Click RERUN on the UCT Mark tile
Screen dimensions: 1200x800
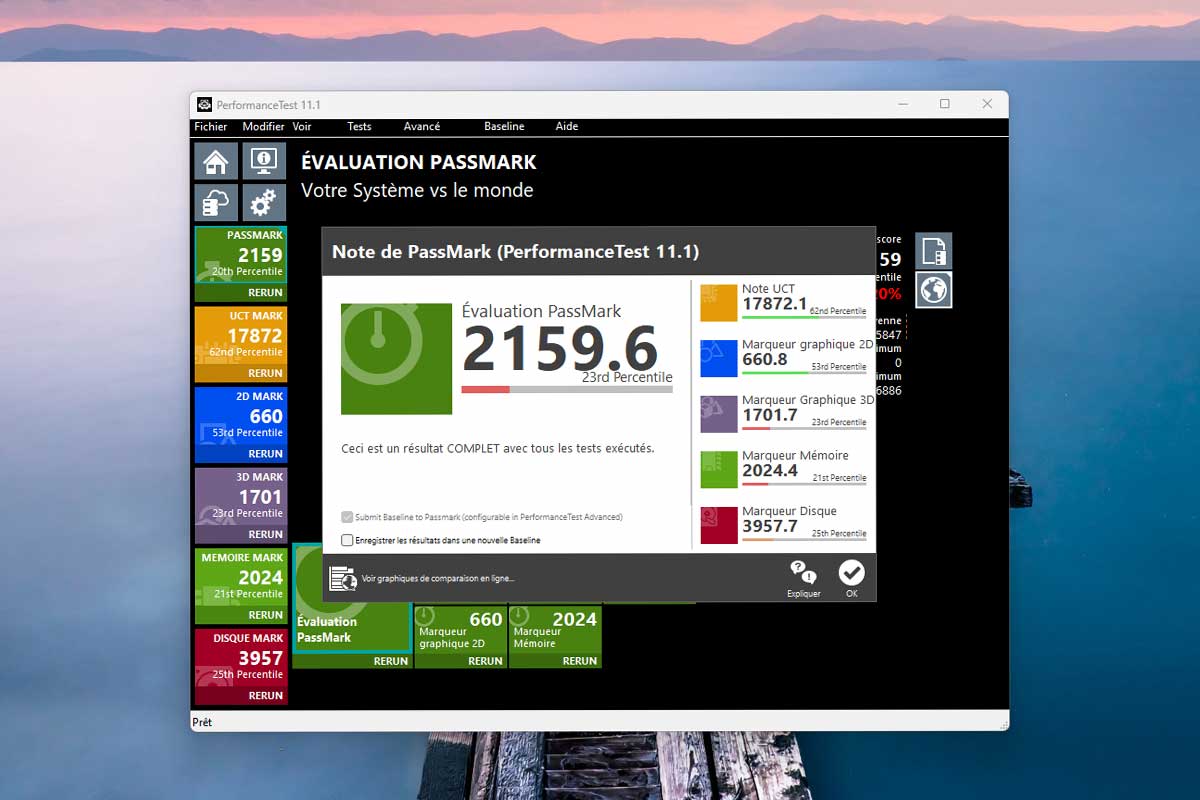265,373
